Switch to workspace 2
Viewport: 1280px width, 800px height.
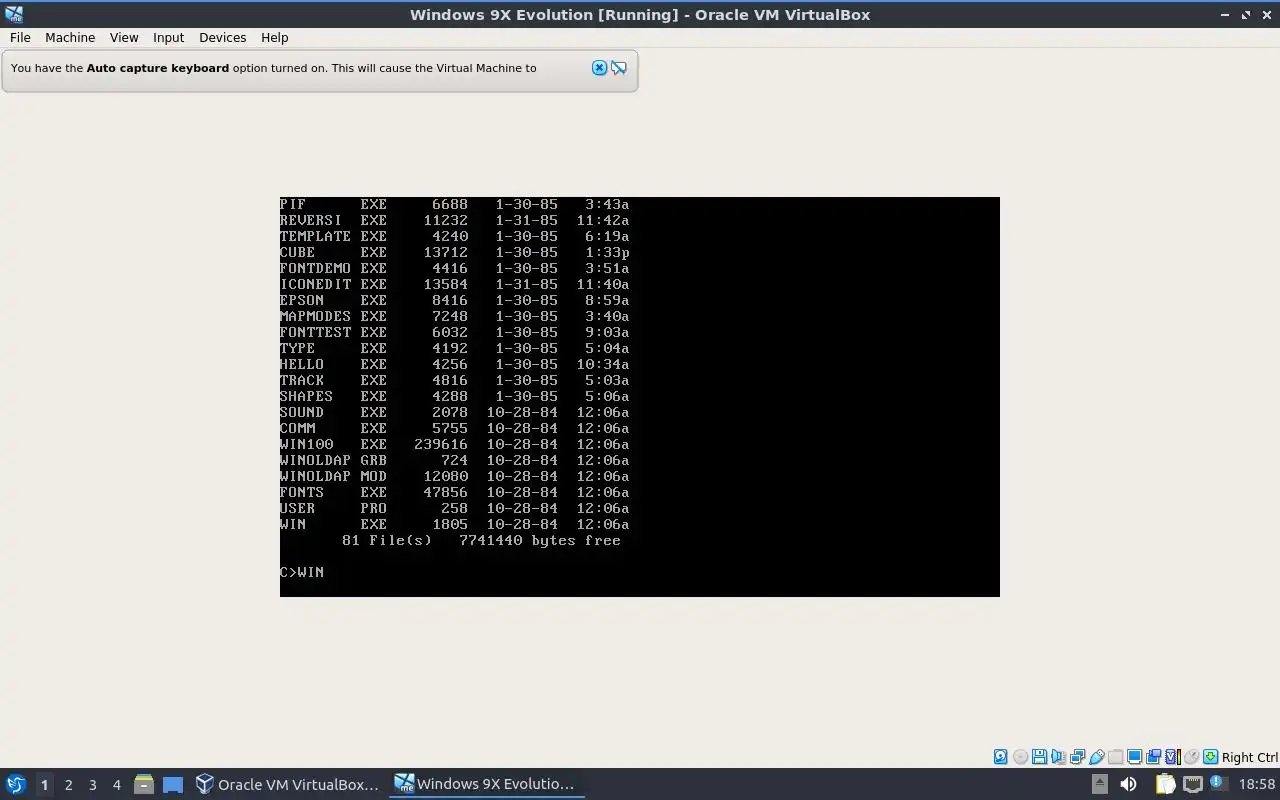coord(68,785)
